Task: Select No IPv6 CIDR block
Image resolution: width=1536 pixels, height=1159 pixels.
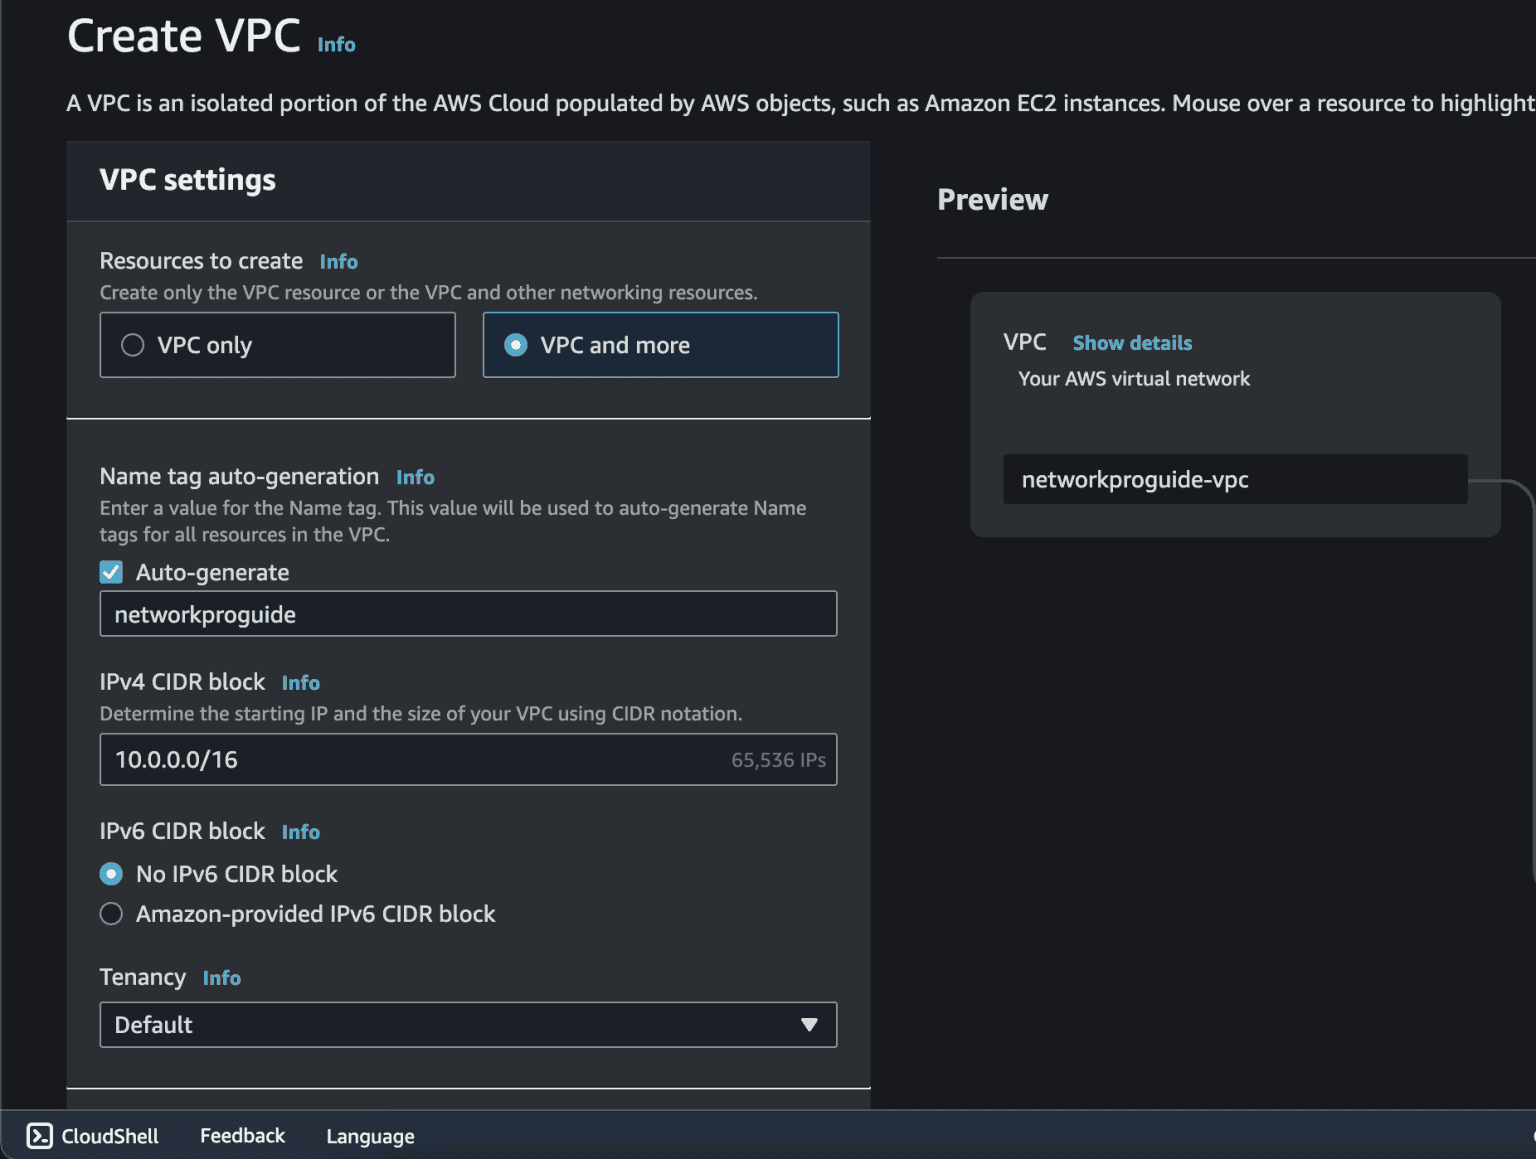Action: [111, 874]
